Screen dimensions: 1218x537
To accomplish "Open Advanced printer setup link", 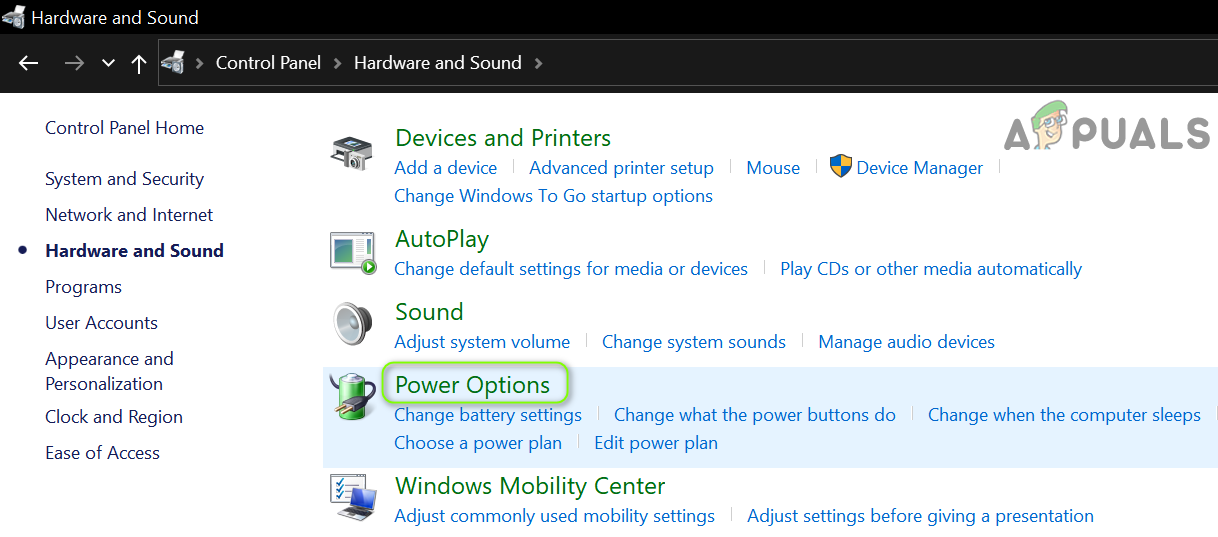I will (x=621, y=168).
